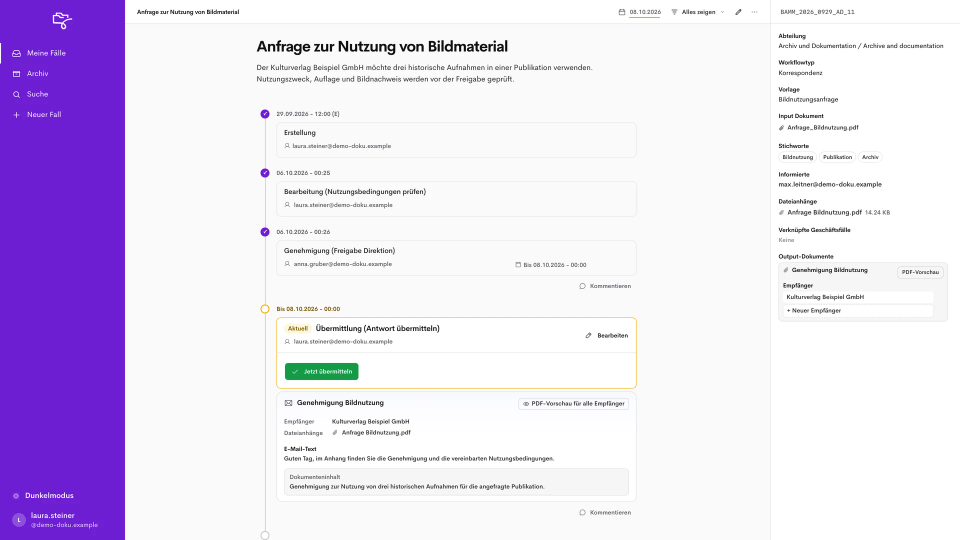960x540 pixels.
Task: Click the eye icon in the PDF-Vorschau button
Action: 526,404
